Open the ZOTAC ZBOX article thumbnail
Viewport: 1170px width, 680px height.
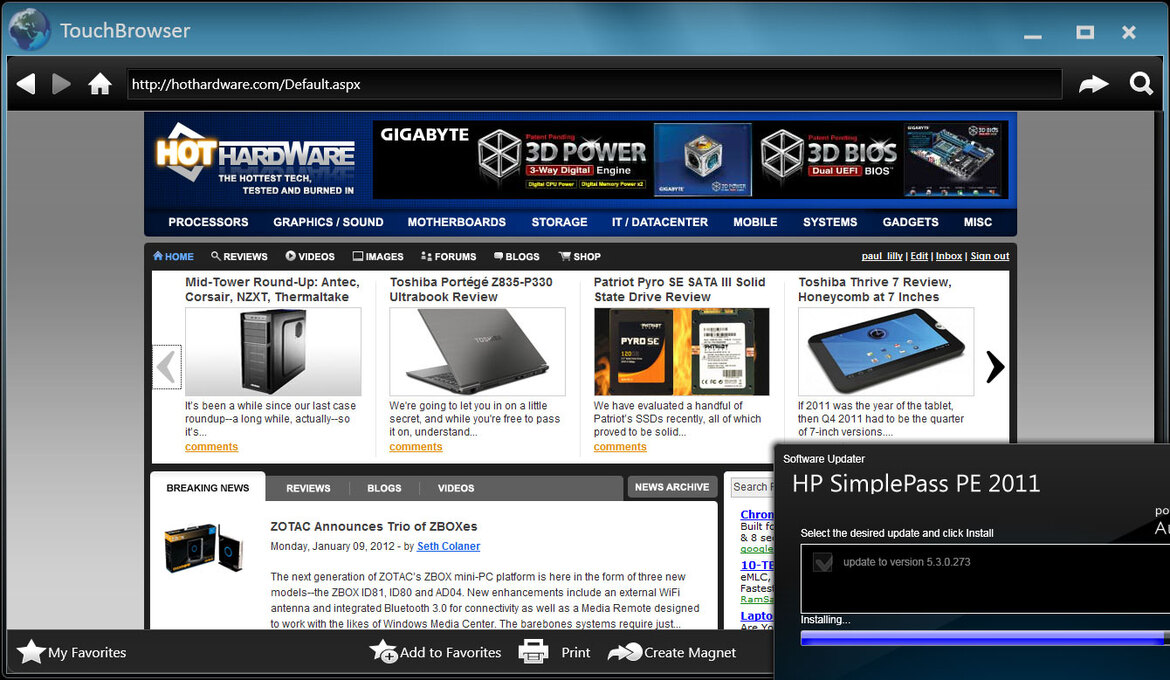point(204,547)
